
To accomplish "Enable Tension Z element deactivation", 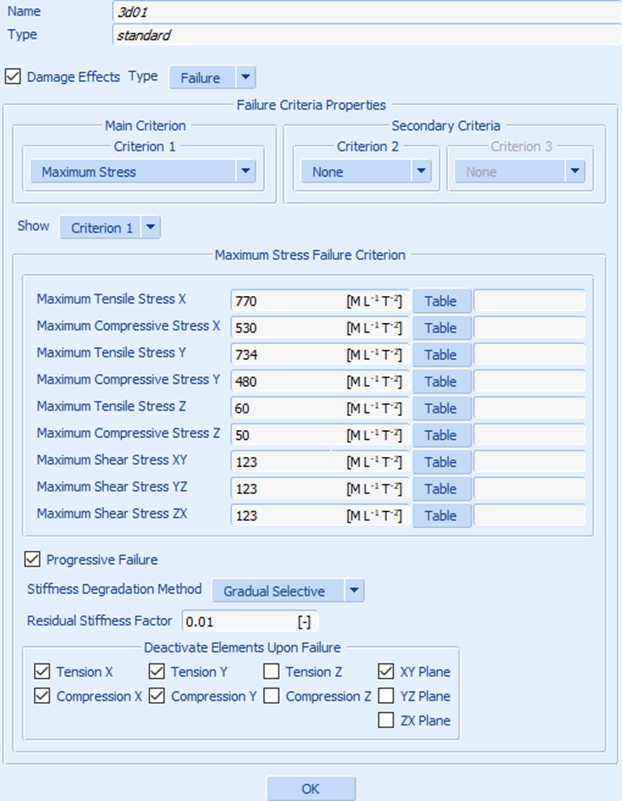I will [272, 672].
